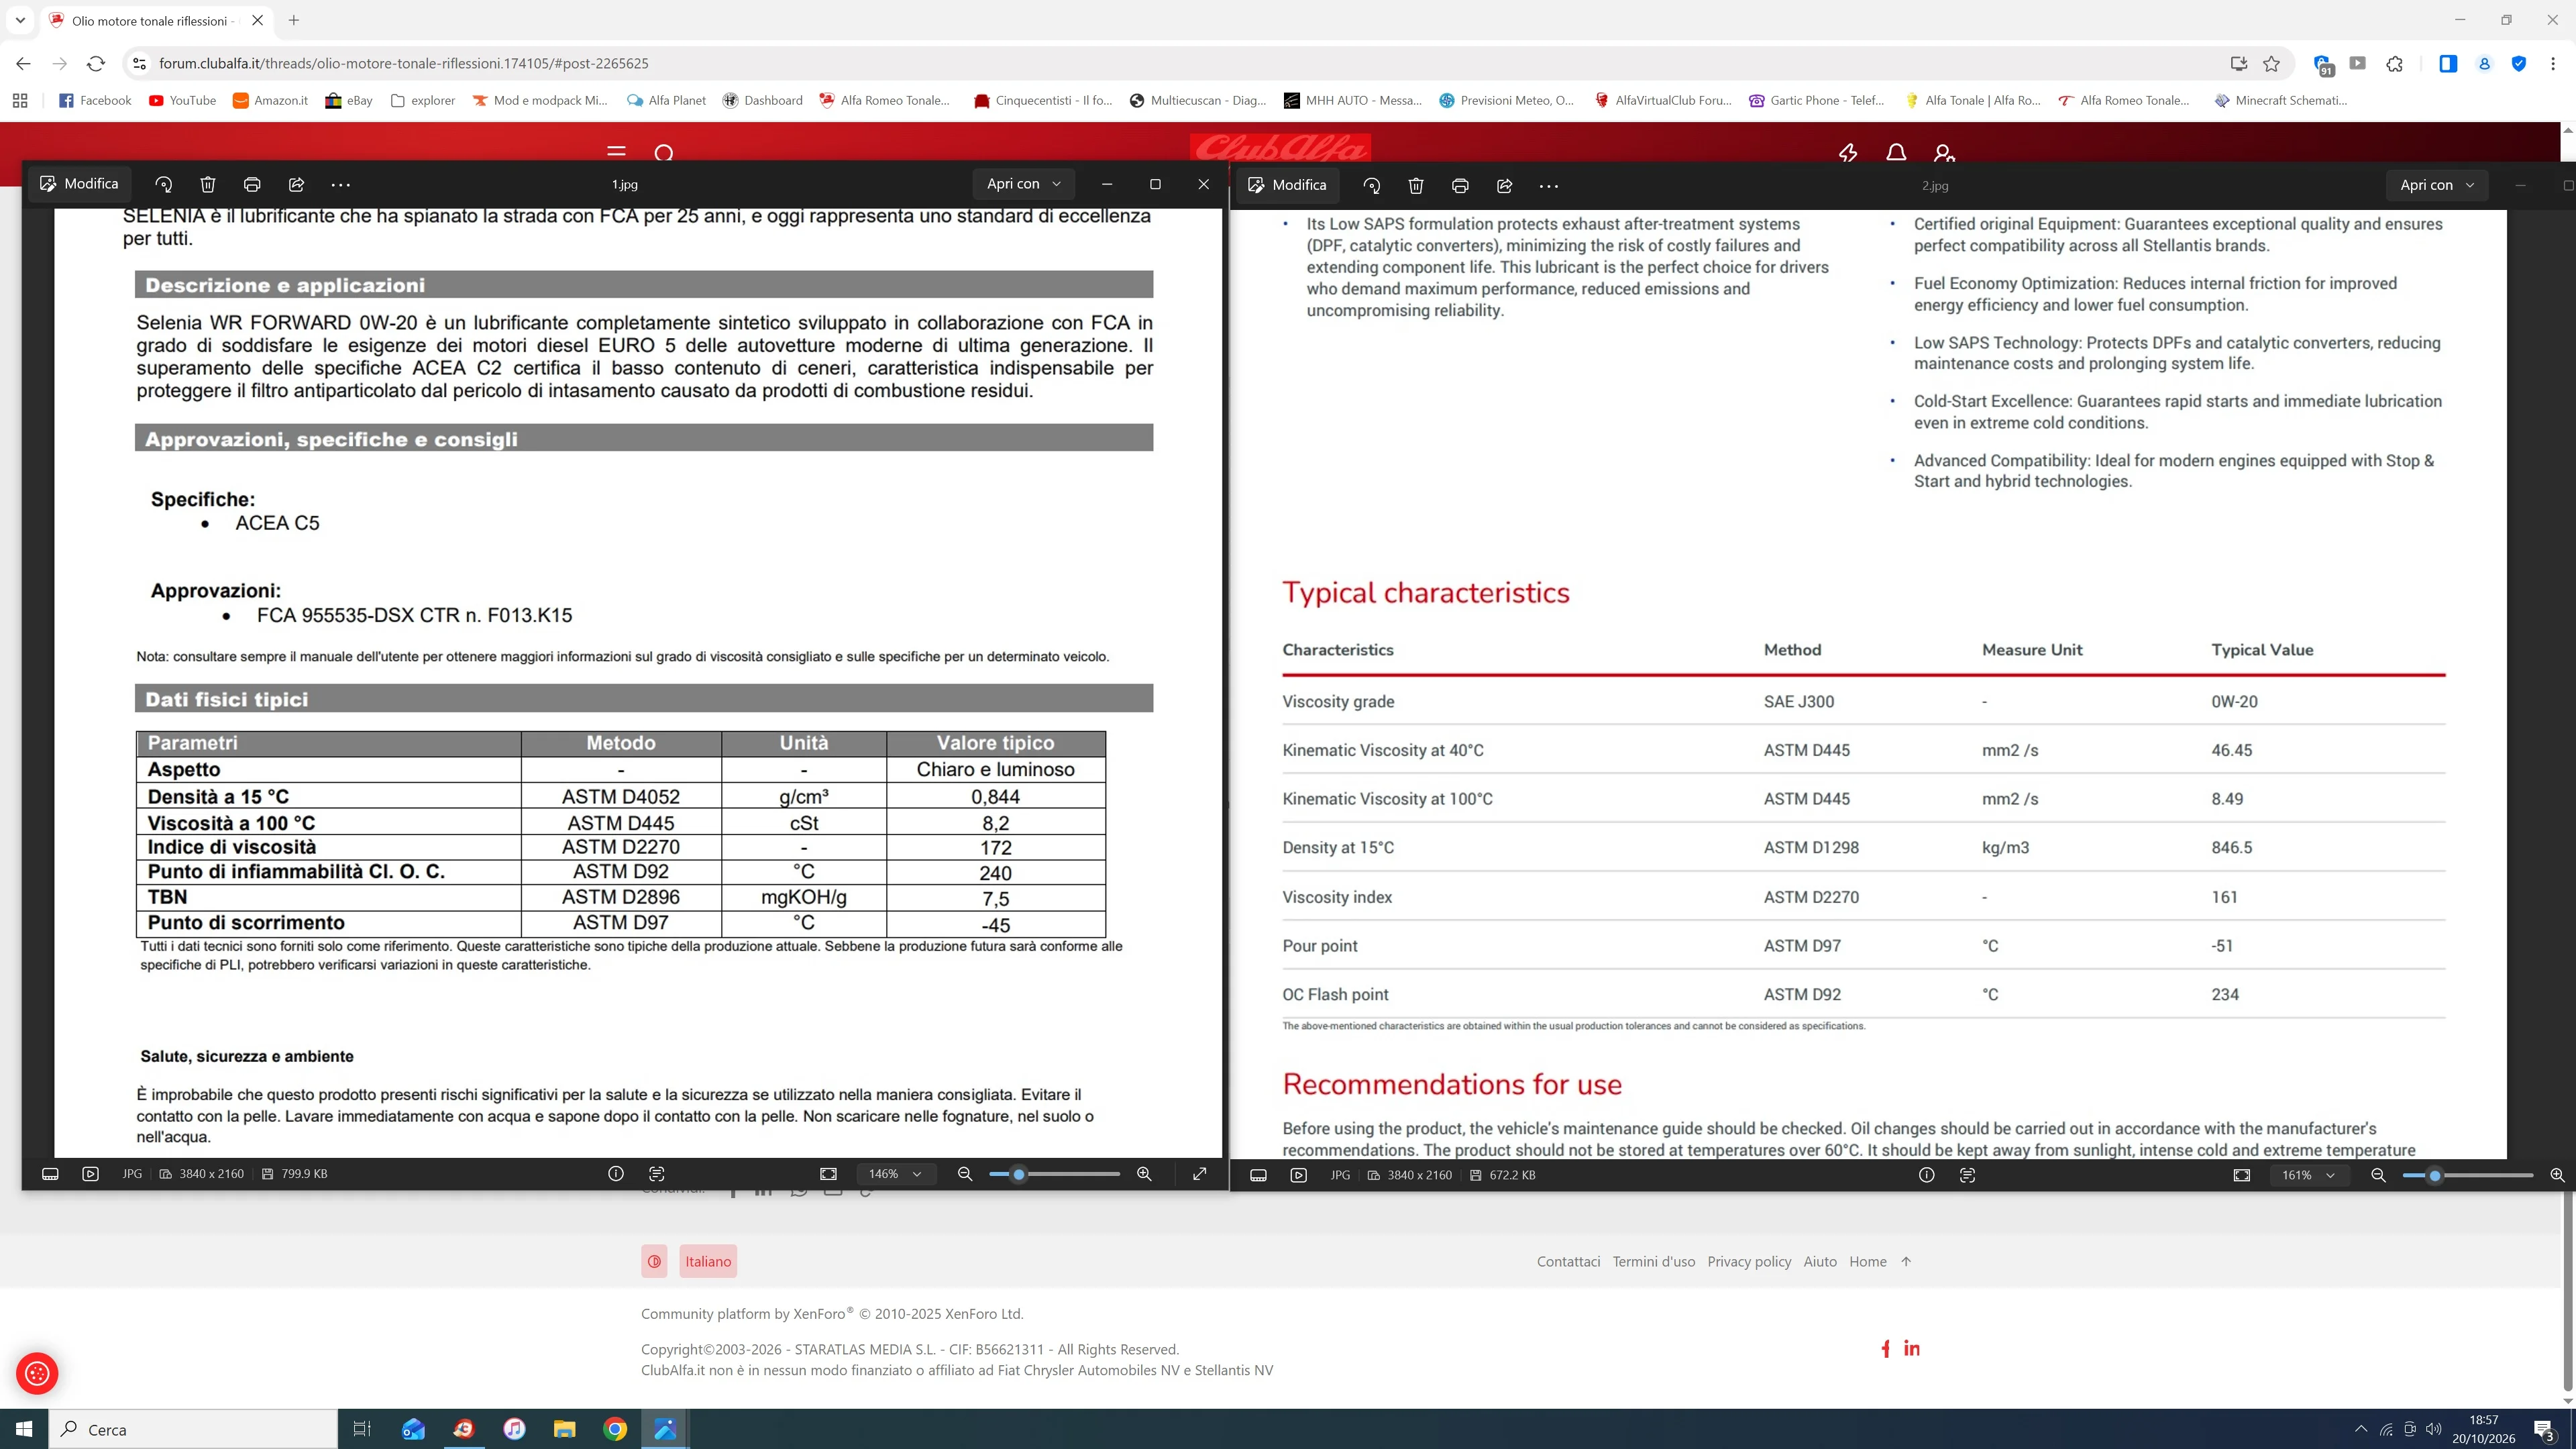This screenshot has width=2576, height=1449.
Task: Expand Apri con dropdown in 2.jpg viewer
Action: click(2437, 185)
